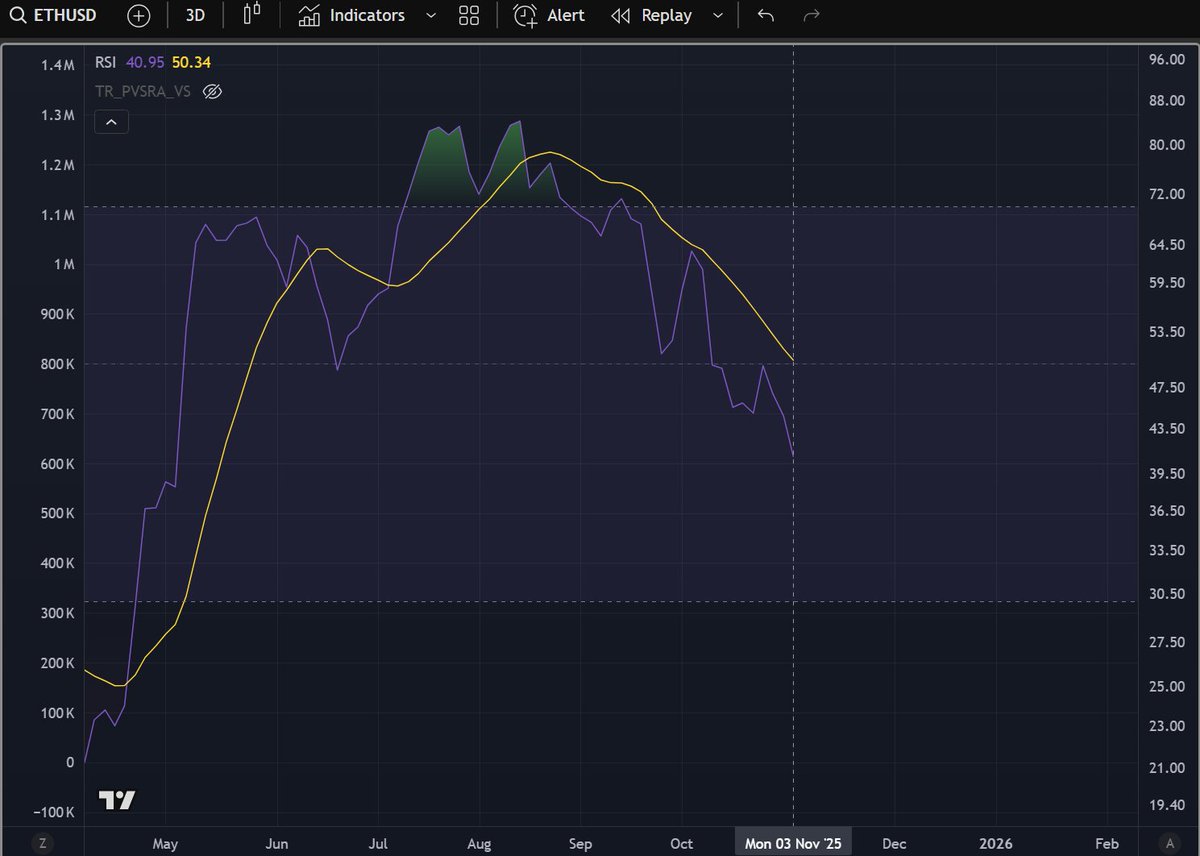Click the -100 K left scale label
1200x856 pixels.
pyautogui.click(x=52, y=811)
